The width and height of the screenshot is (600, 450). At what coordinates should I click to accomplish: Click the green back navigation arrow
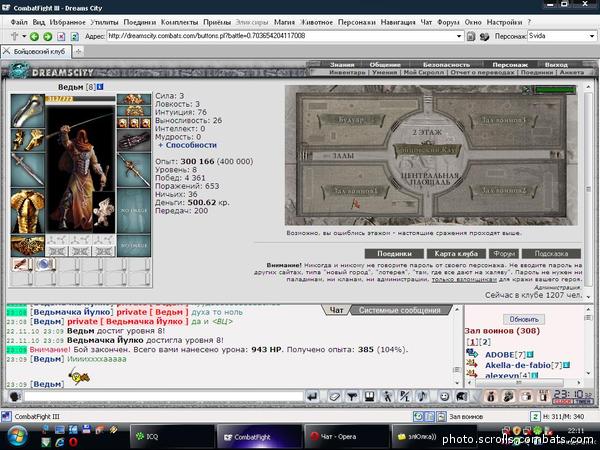coord(34,36)
